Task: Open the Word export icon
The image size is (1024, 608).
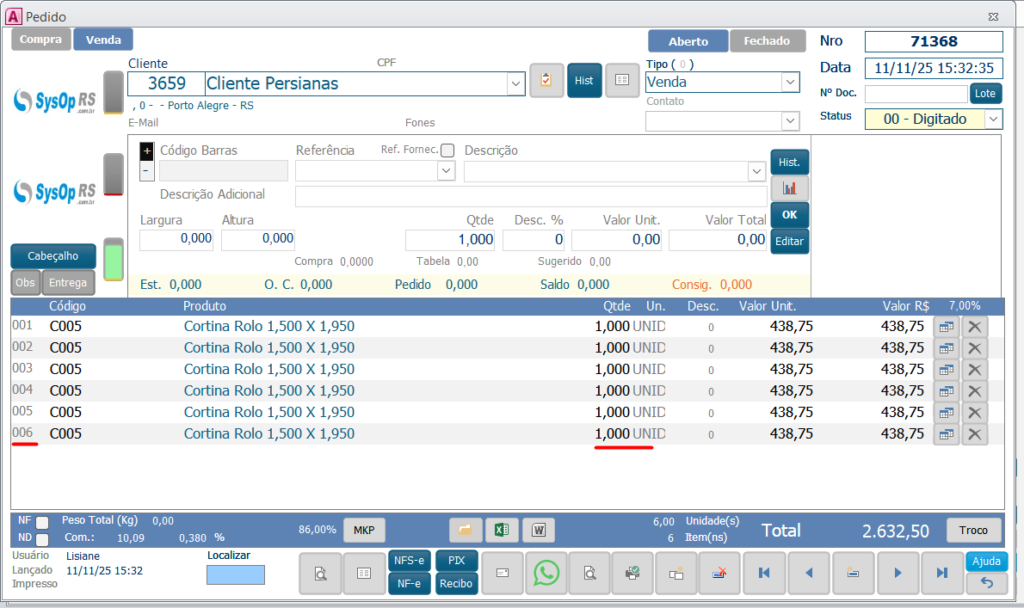Action: [x=538, y=530]
